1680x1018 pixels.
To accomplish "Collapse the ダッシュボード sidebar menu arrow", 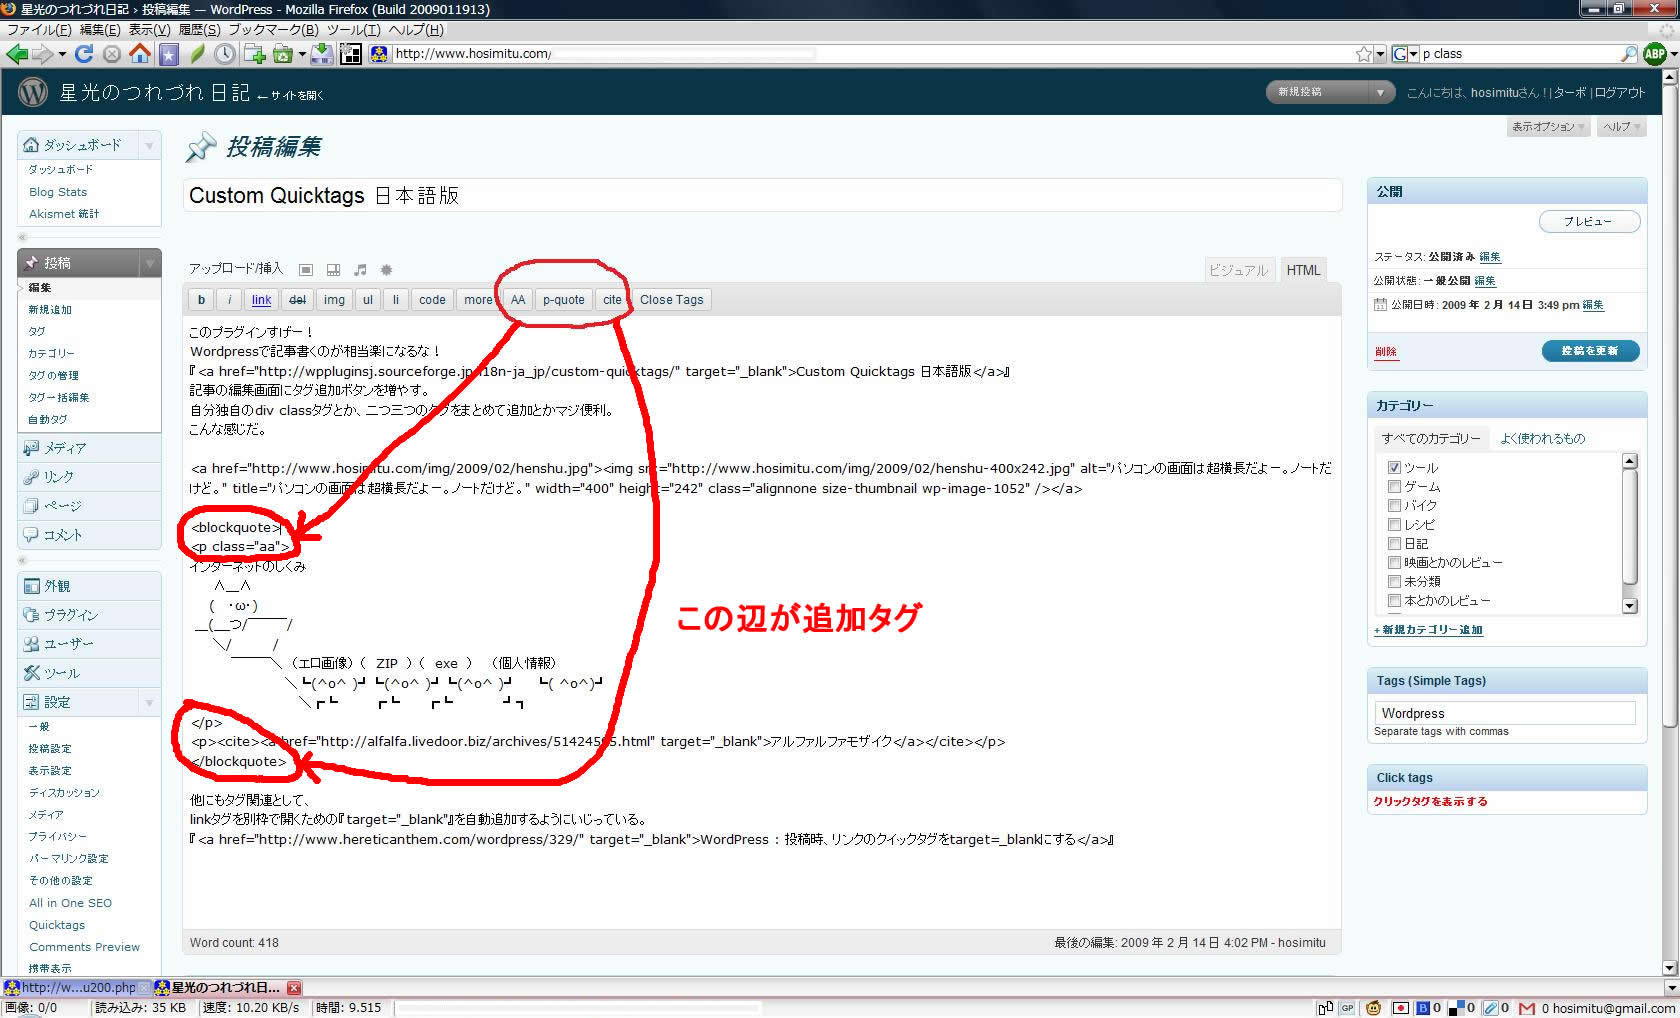I will coord(149,145).
